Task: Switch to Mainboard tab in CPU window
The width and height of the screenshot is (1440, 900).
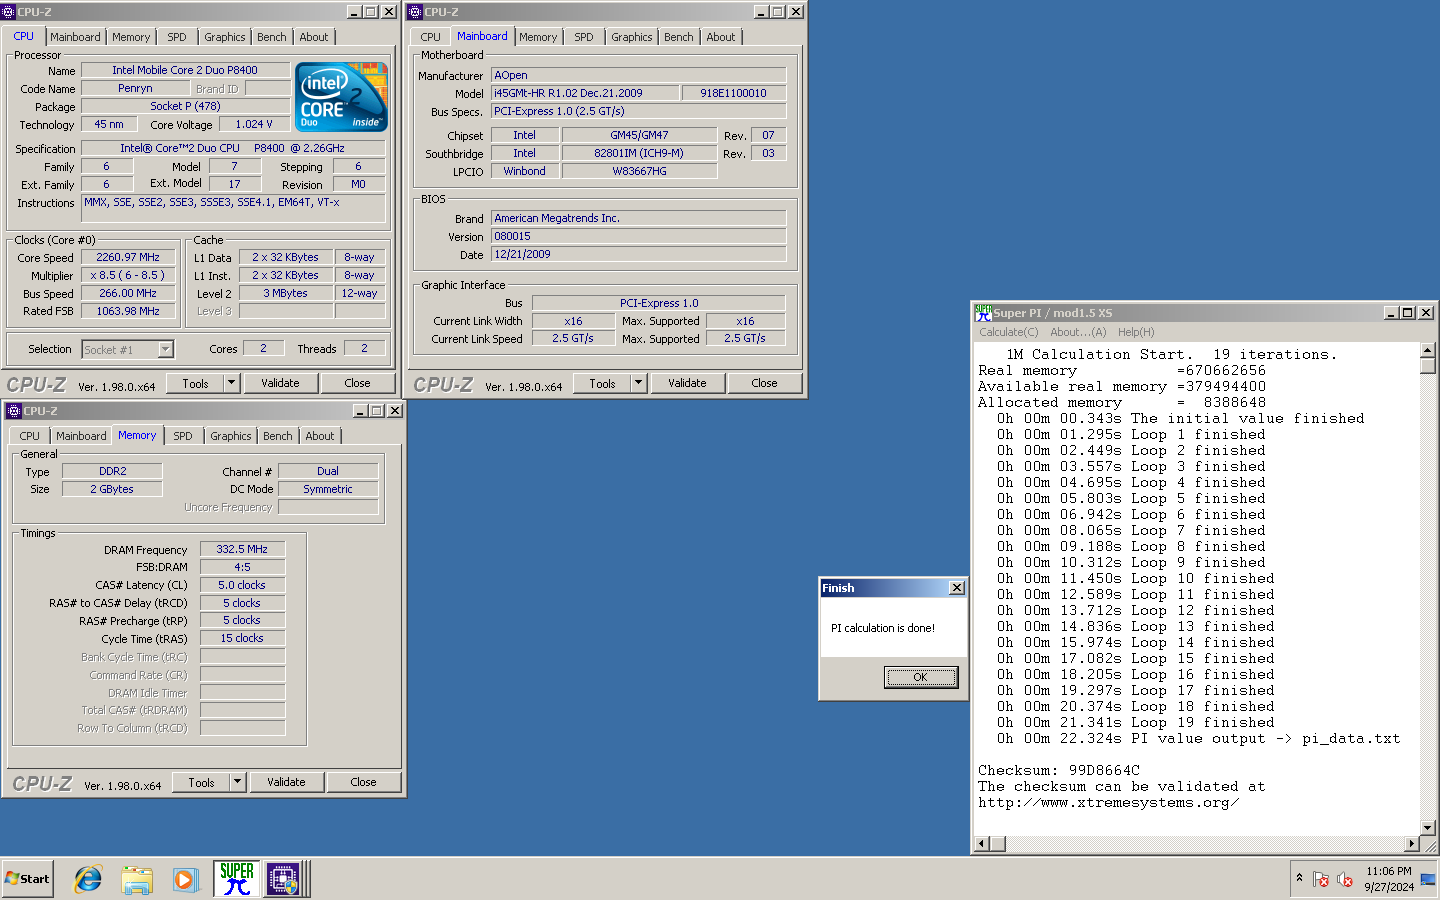Action: [76, 37]
